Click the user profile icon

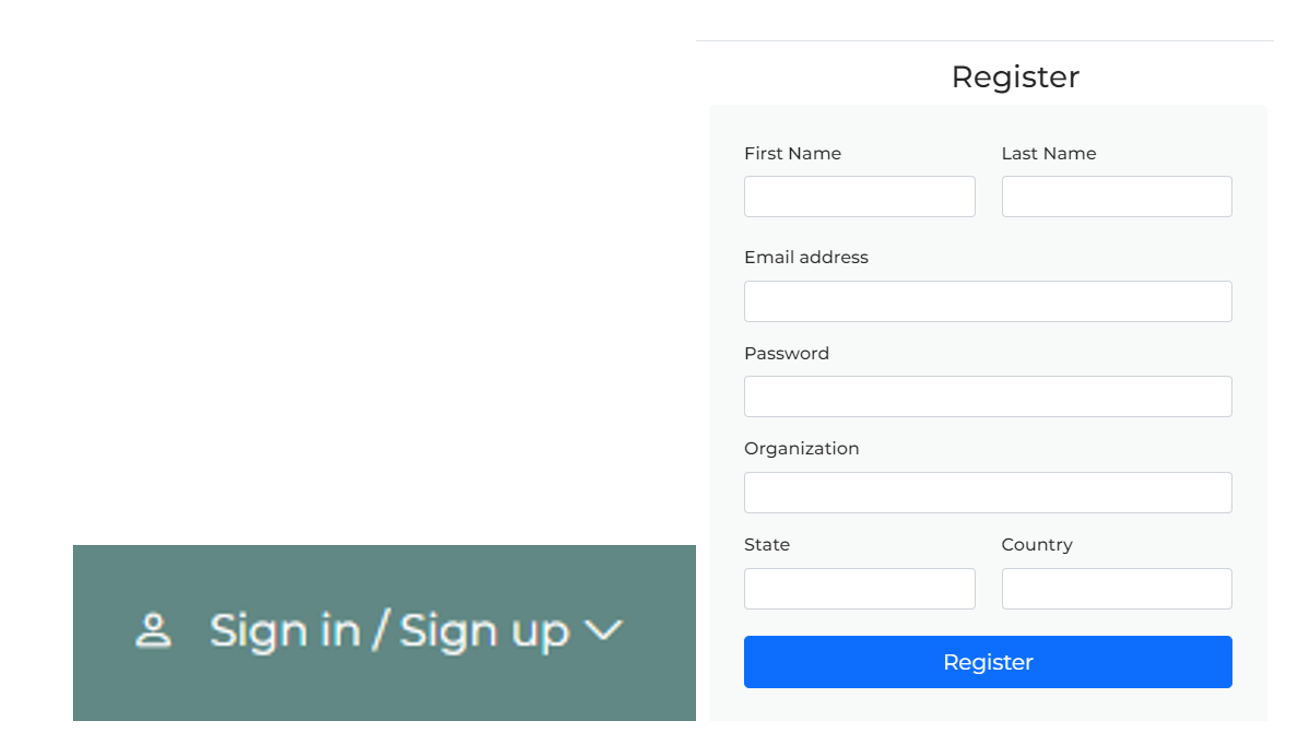tap(153, 632)
